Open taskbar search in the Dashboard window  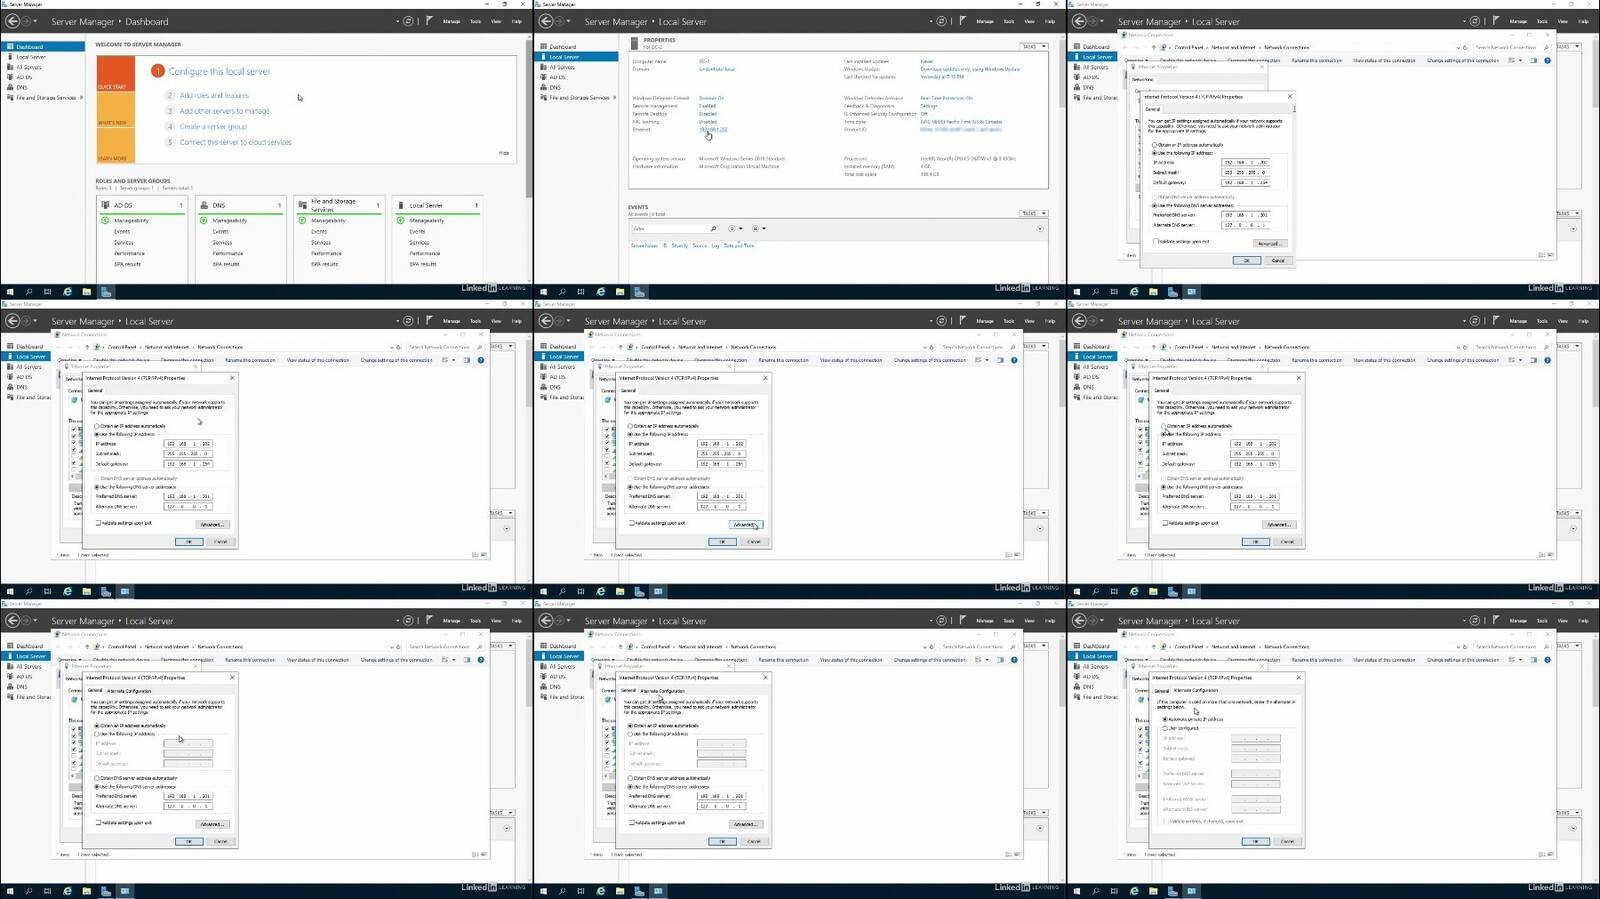(x=29, y=292)
